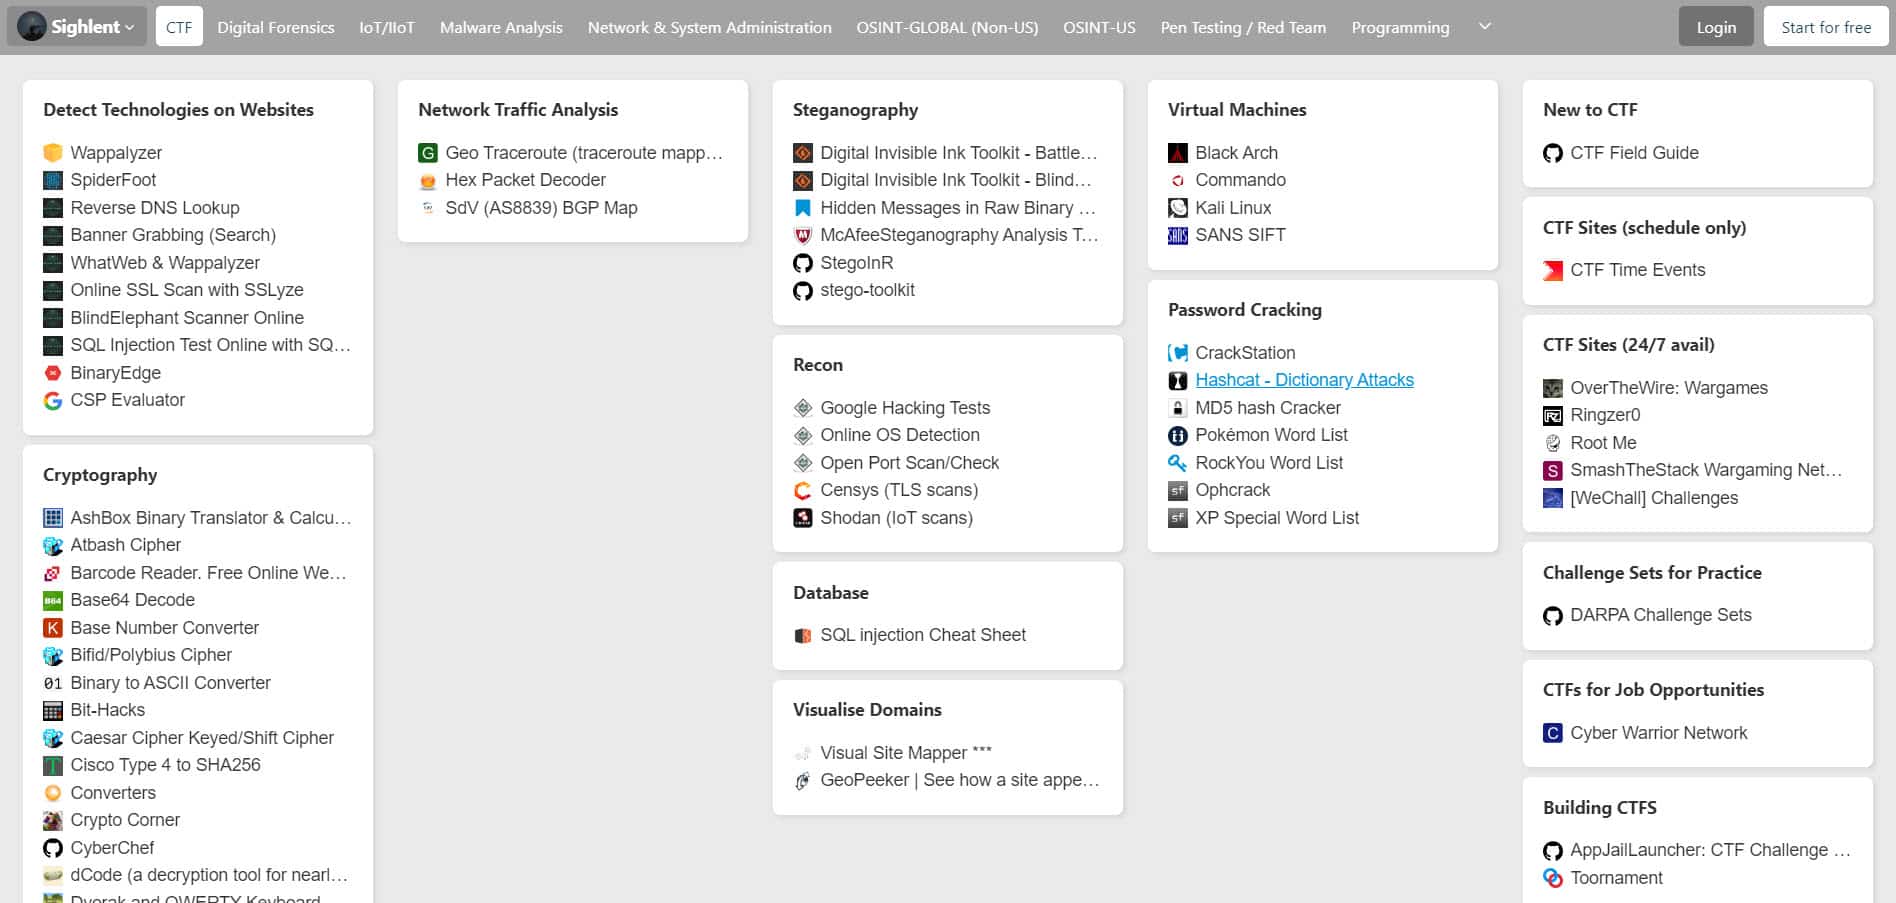Click the Hidden Messages bookmark icon
Screen dimensions: 1896x903
click(x=803, y=208)
